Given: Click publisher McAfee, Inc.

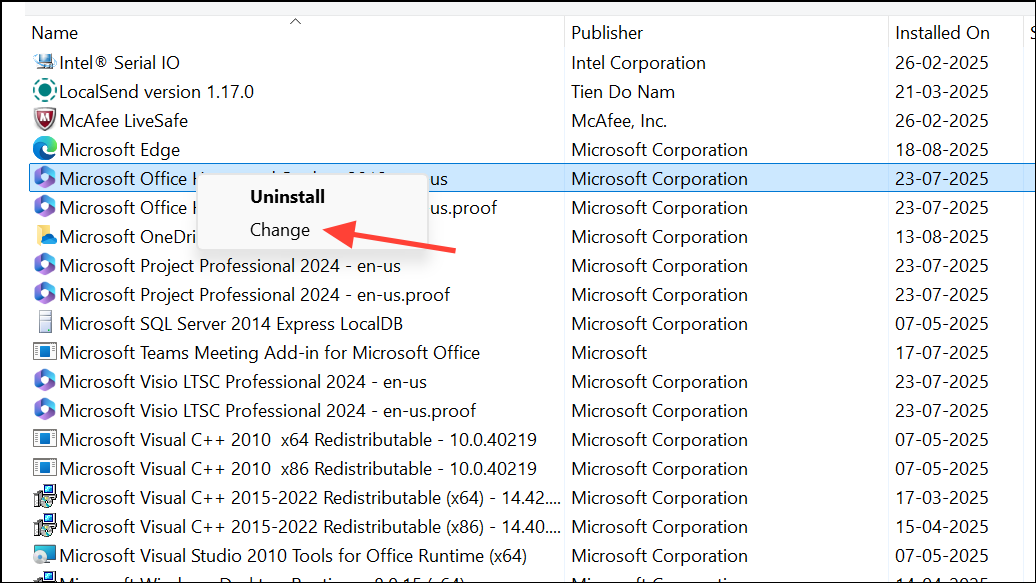Looking at the screenshot, I should click(x=619, y=120).
